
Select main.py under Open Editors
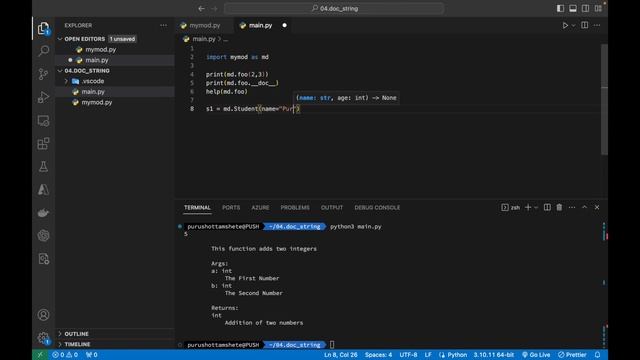97,60
